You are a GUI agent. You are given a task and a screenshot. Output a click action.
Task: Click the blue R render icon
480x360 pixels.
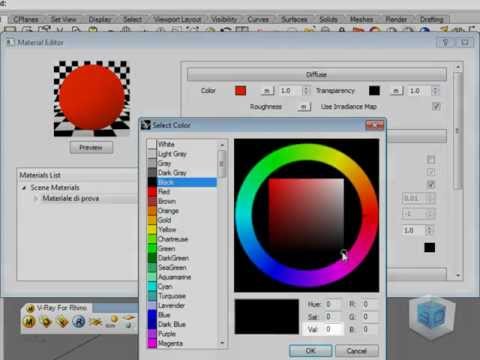click(79, 322)
